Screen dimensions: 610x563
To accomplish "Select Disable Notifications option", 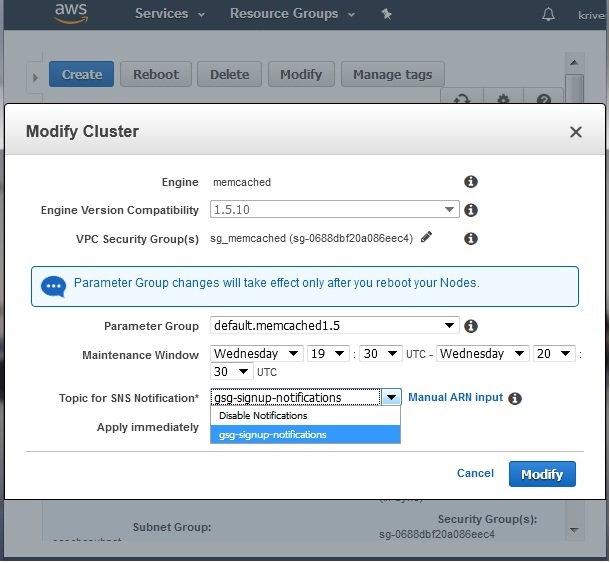I will (263, 415).
